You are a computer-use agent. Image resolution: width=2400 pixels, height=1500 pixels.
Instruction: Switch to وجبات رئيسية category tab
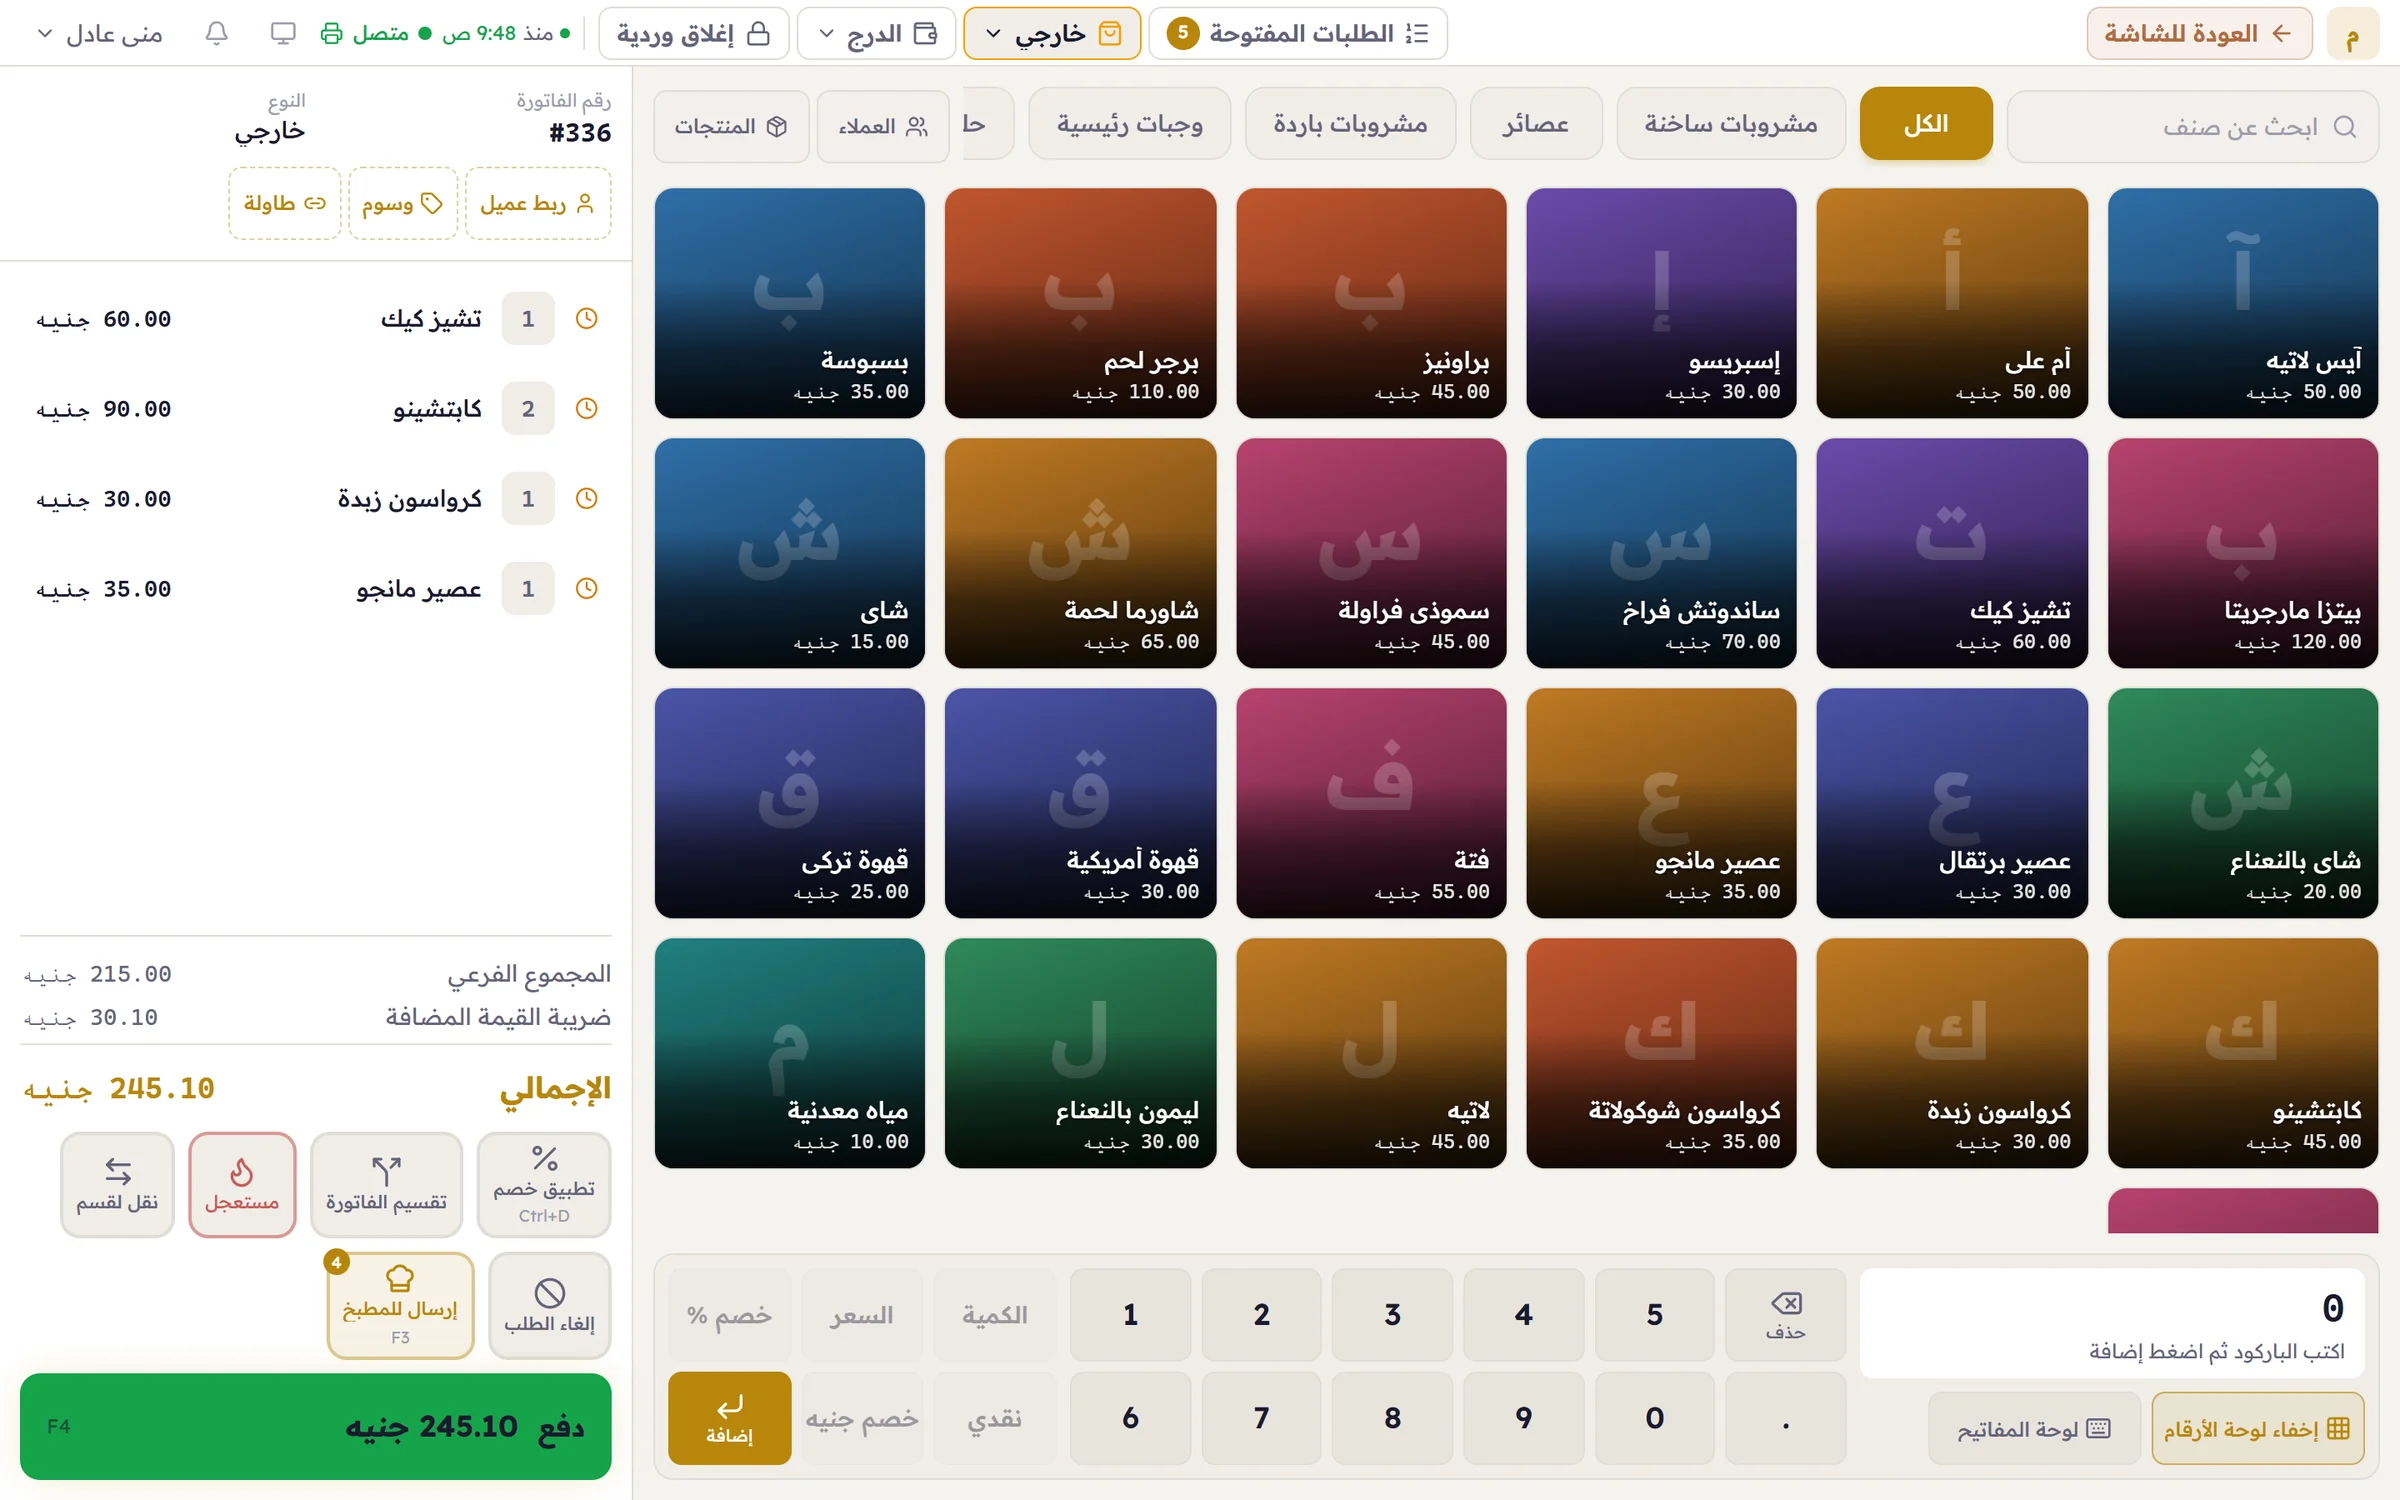pos(1130,124)
